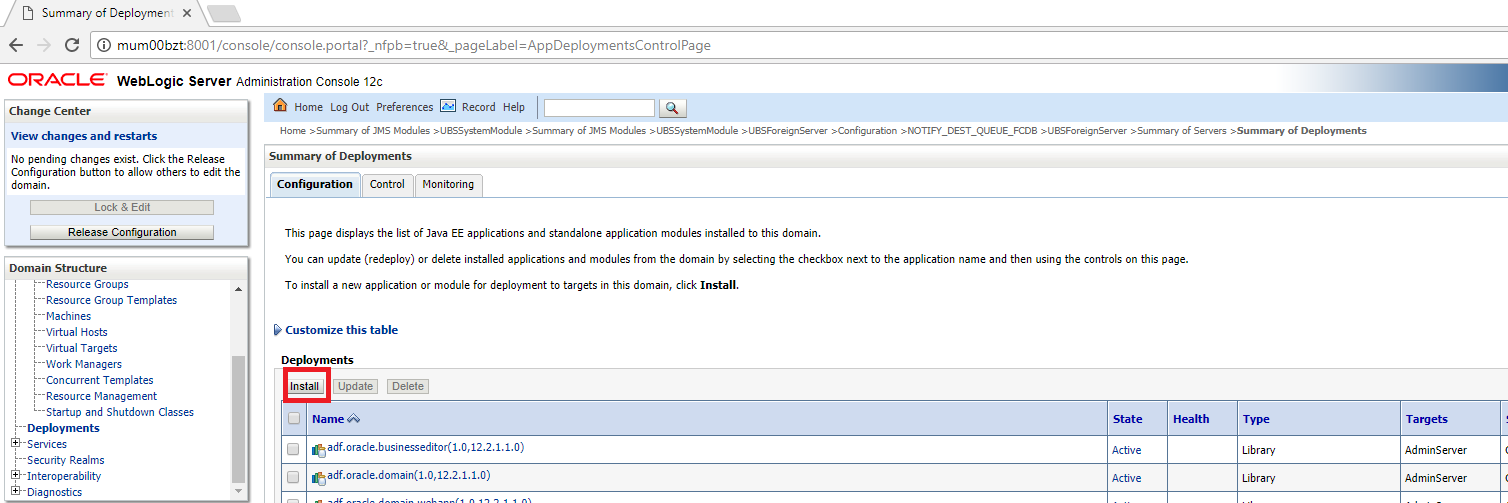Click the console search input field
The height and width of the screenshot is (503, 1508).
599,108
